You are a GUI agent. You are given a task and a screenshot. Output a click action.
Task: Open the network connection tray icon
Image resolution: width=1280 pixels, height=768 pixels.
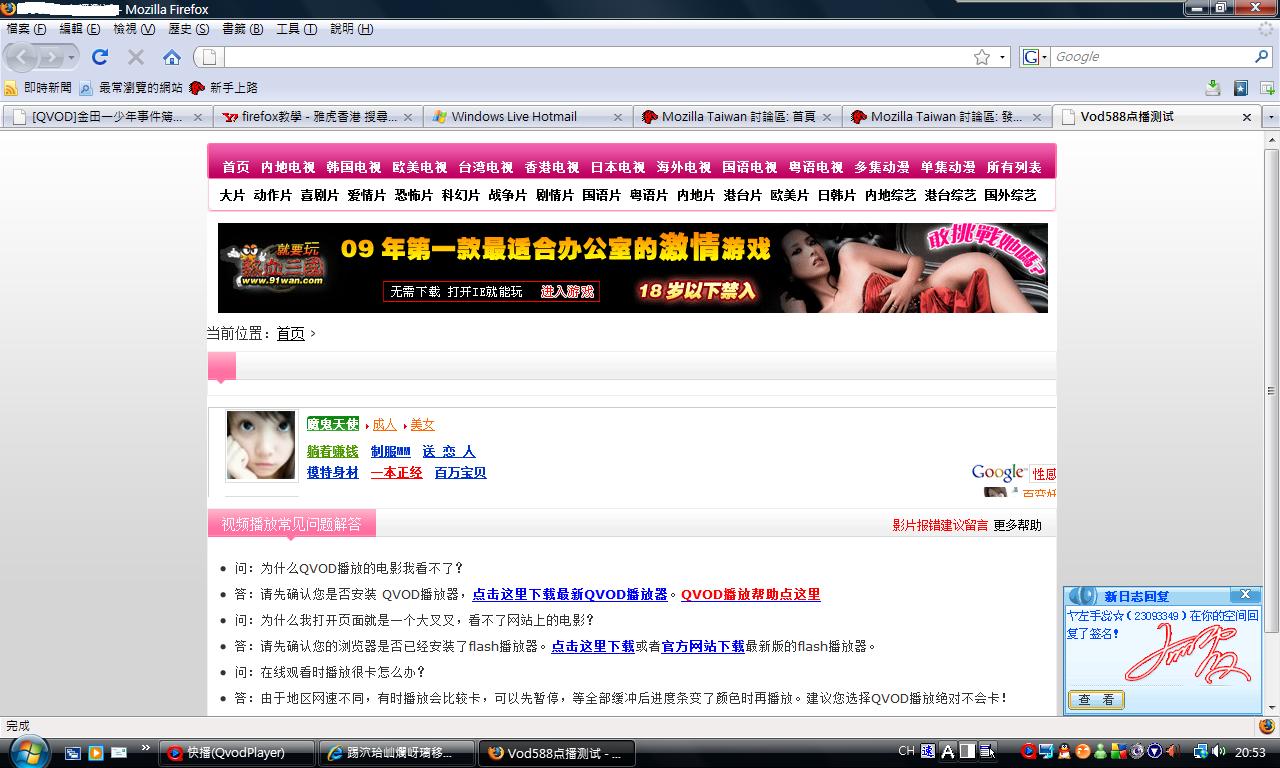(x=1200, y=752)
